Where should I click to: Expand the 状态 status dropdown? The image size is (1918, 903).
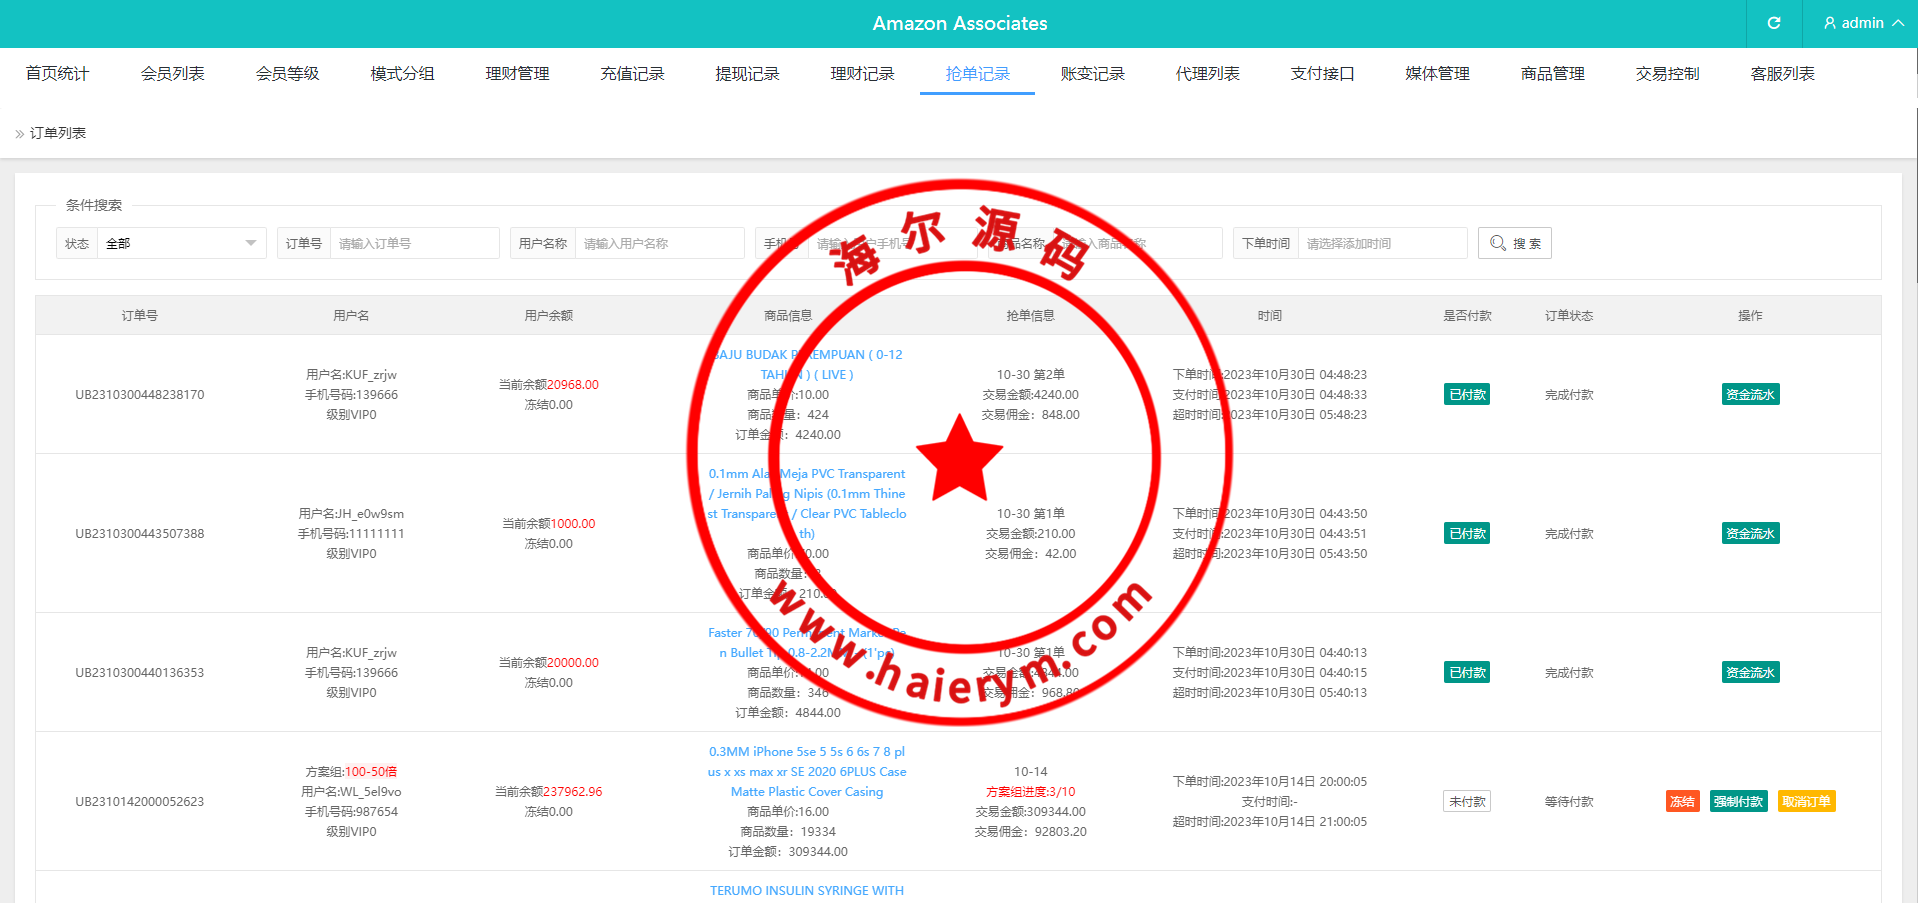pyautogui.click(x=181, y=243)
